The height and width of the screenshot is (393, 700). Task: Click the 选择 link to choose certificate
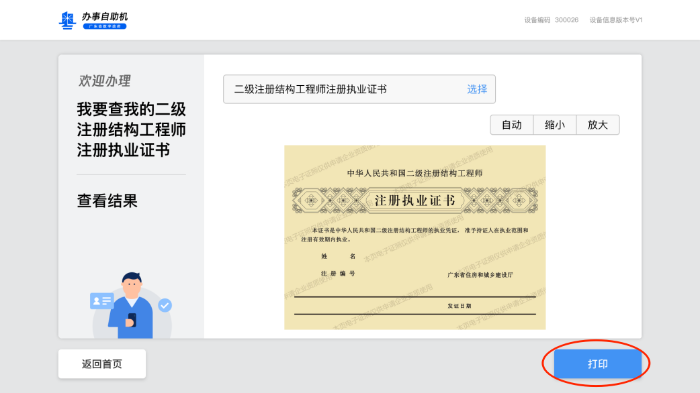(477, 89)
